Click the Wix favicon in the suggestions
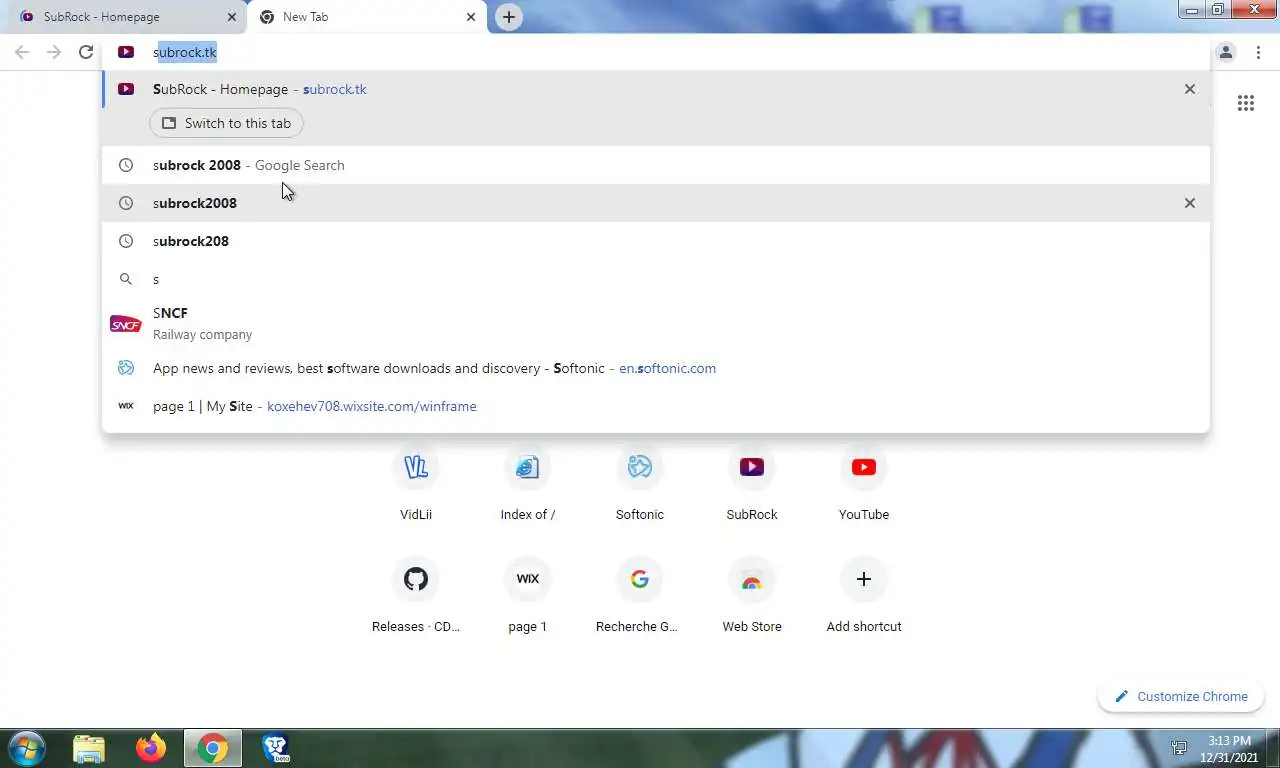Image resolution: width=1280 pixels, height=768 pixels. [x=126, y=406]
